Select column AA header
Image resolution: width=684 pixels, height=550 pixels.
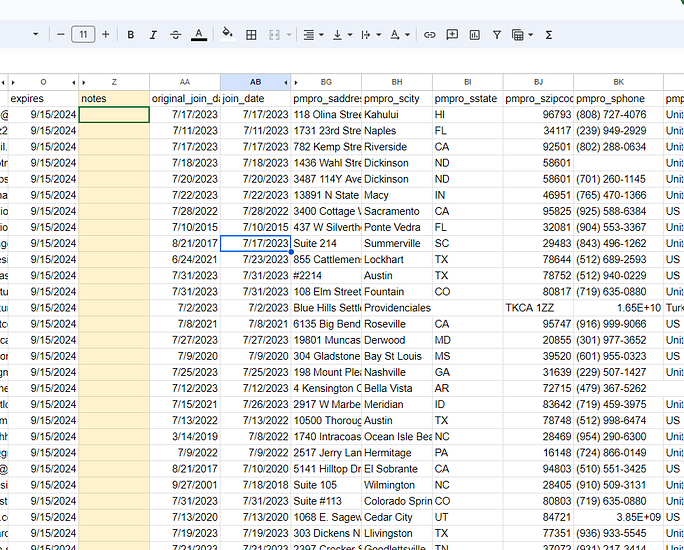tap(185, 82)
